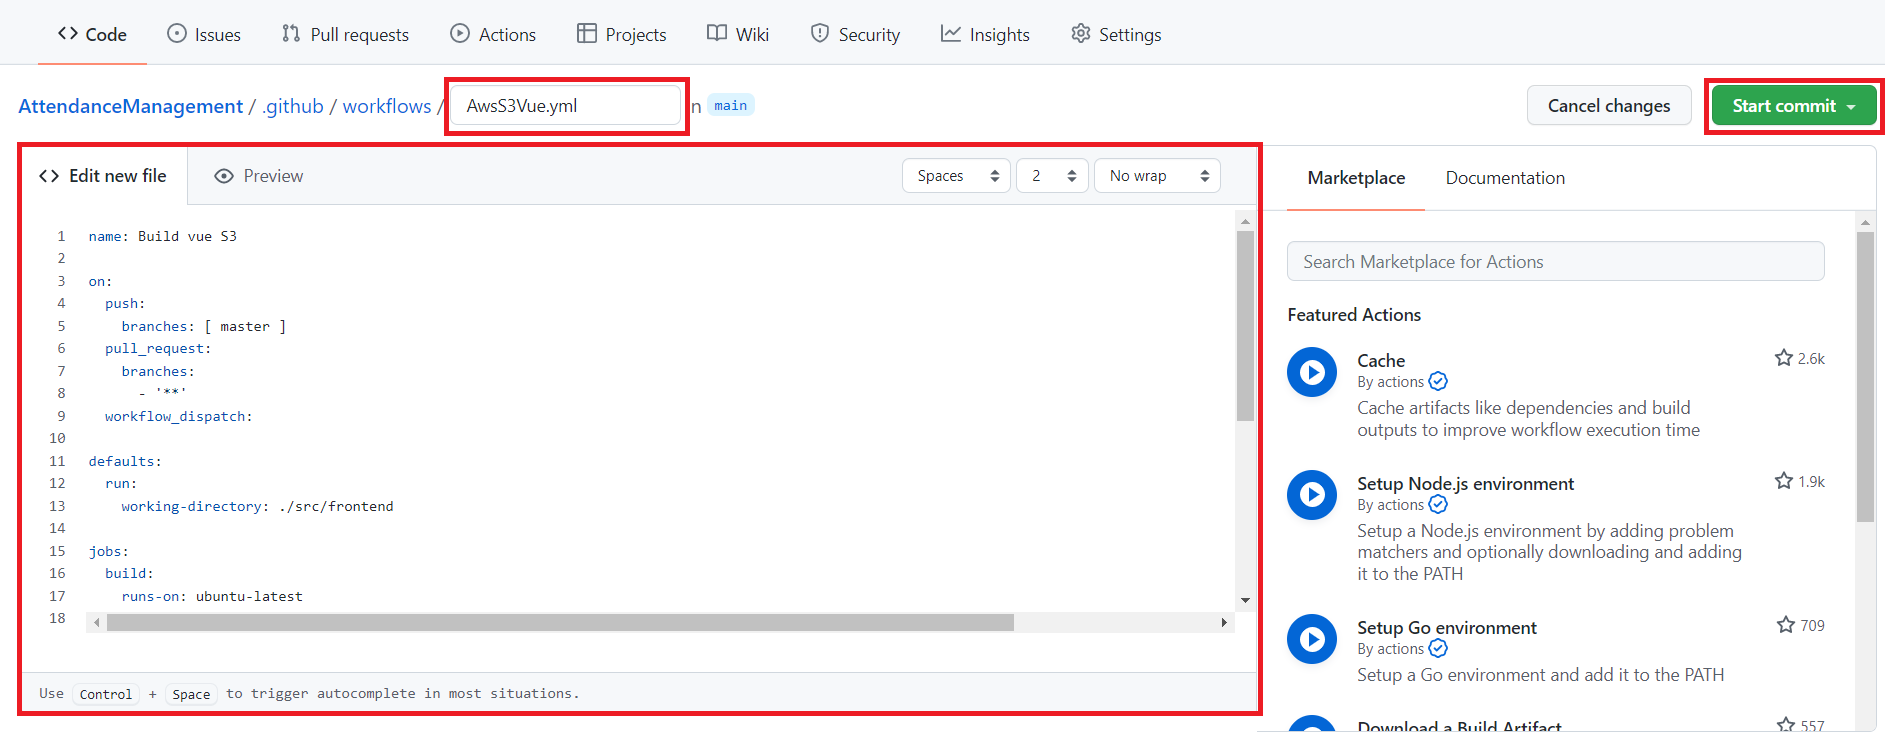Click editor scrollbar up arrow
The height and width of the screenshot is (740, 1885).
1245,221
